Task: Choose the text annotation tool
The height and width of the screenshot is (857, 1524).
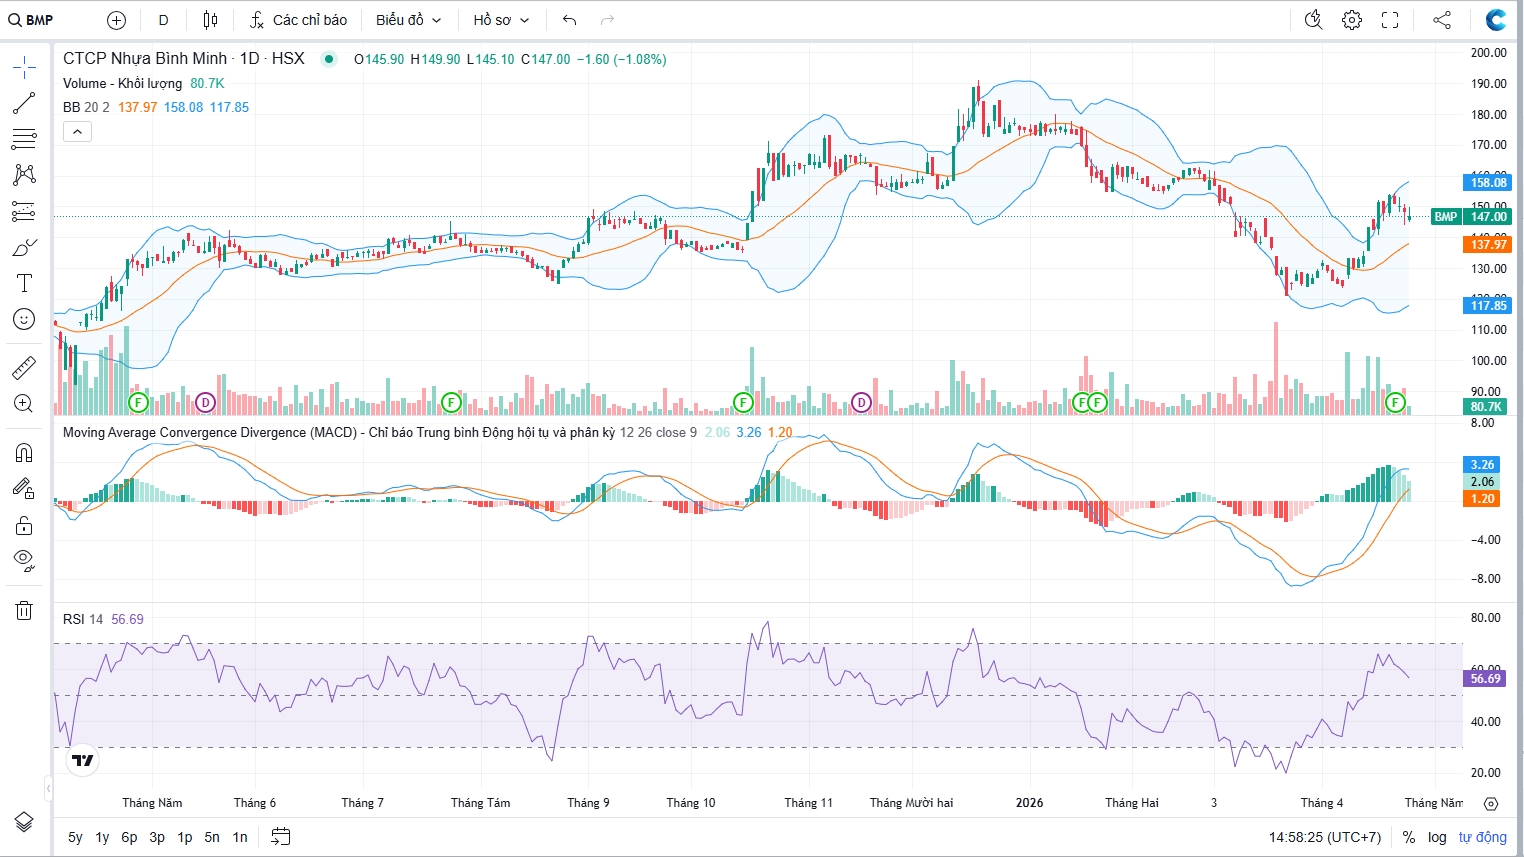Action: (x=24, y=283)
